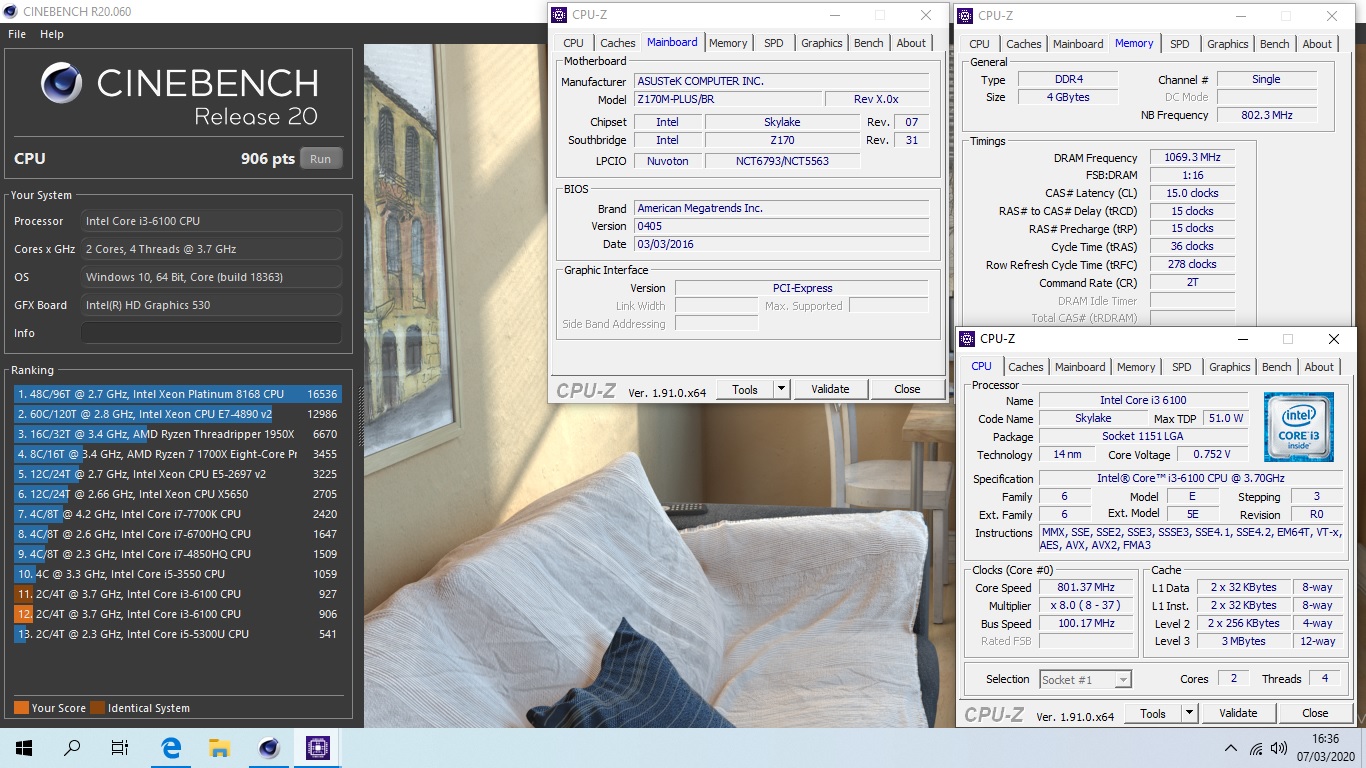The width and height of the screenshot is (1366, 768).
Task: Launch Microsoft Edge from taskbar
Action: [x=172, y=748]
